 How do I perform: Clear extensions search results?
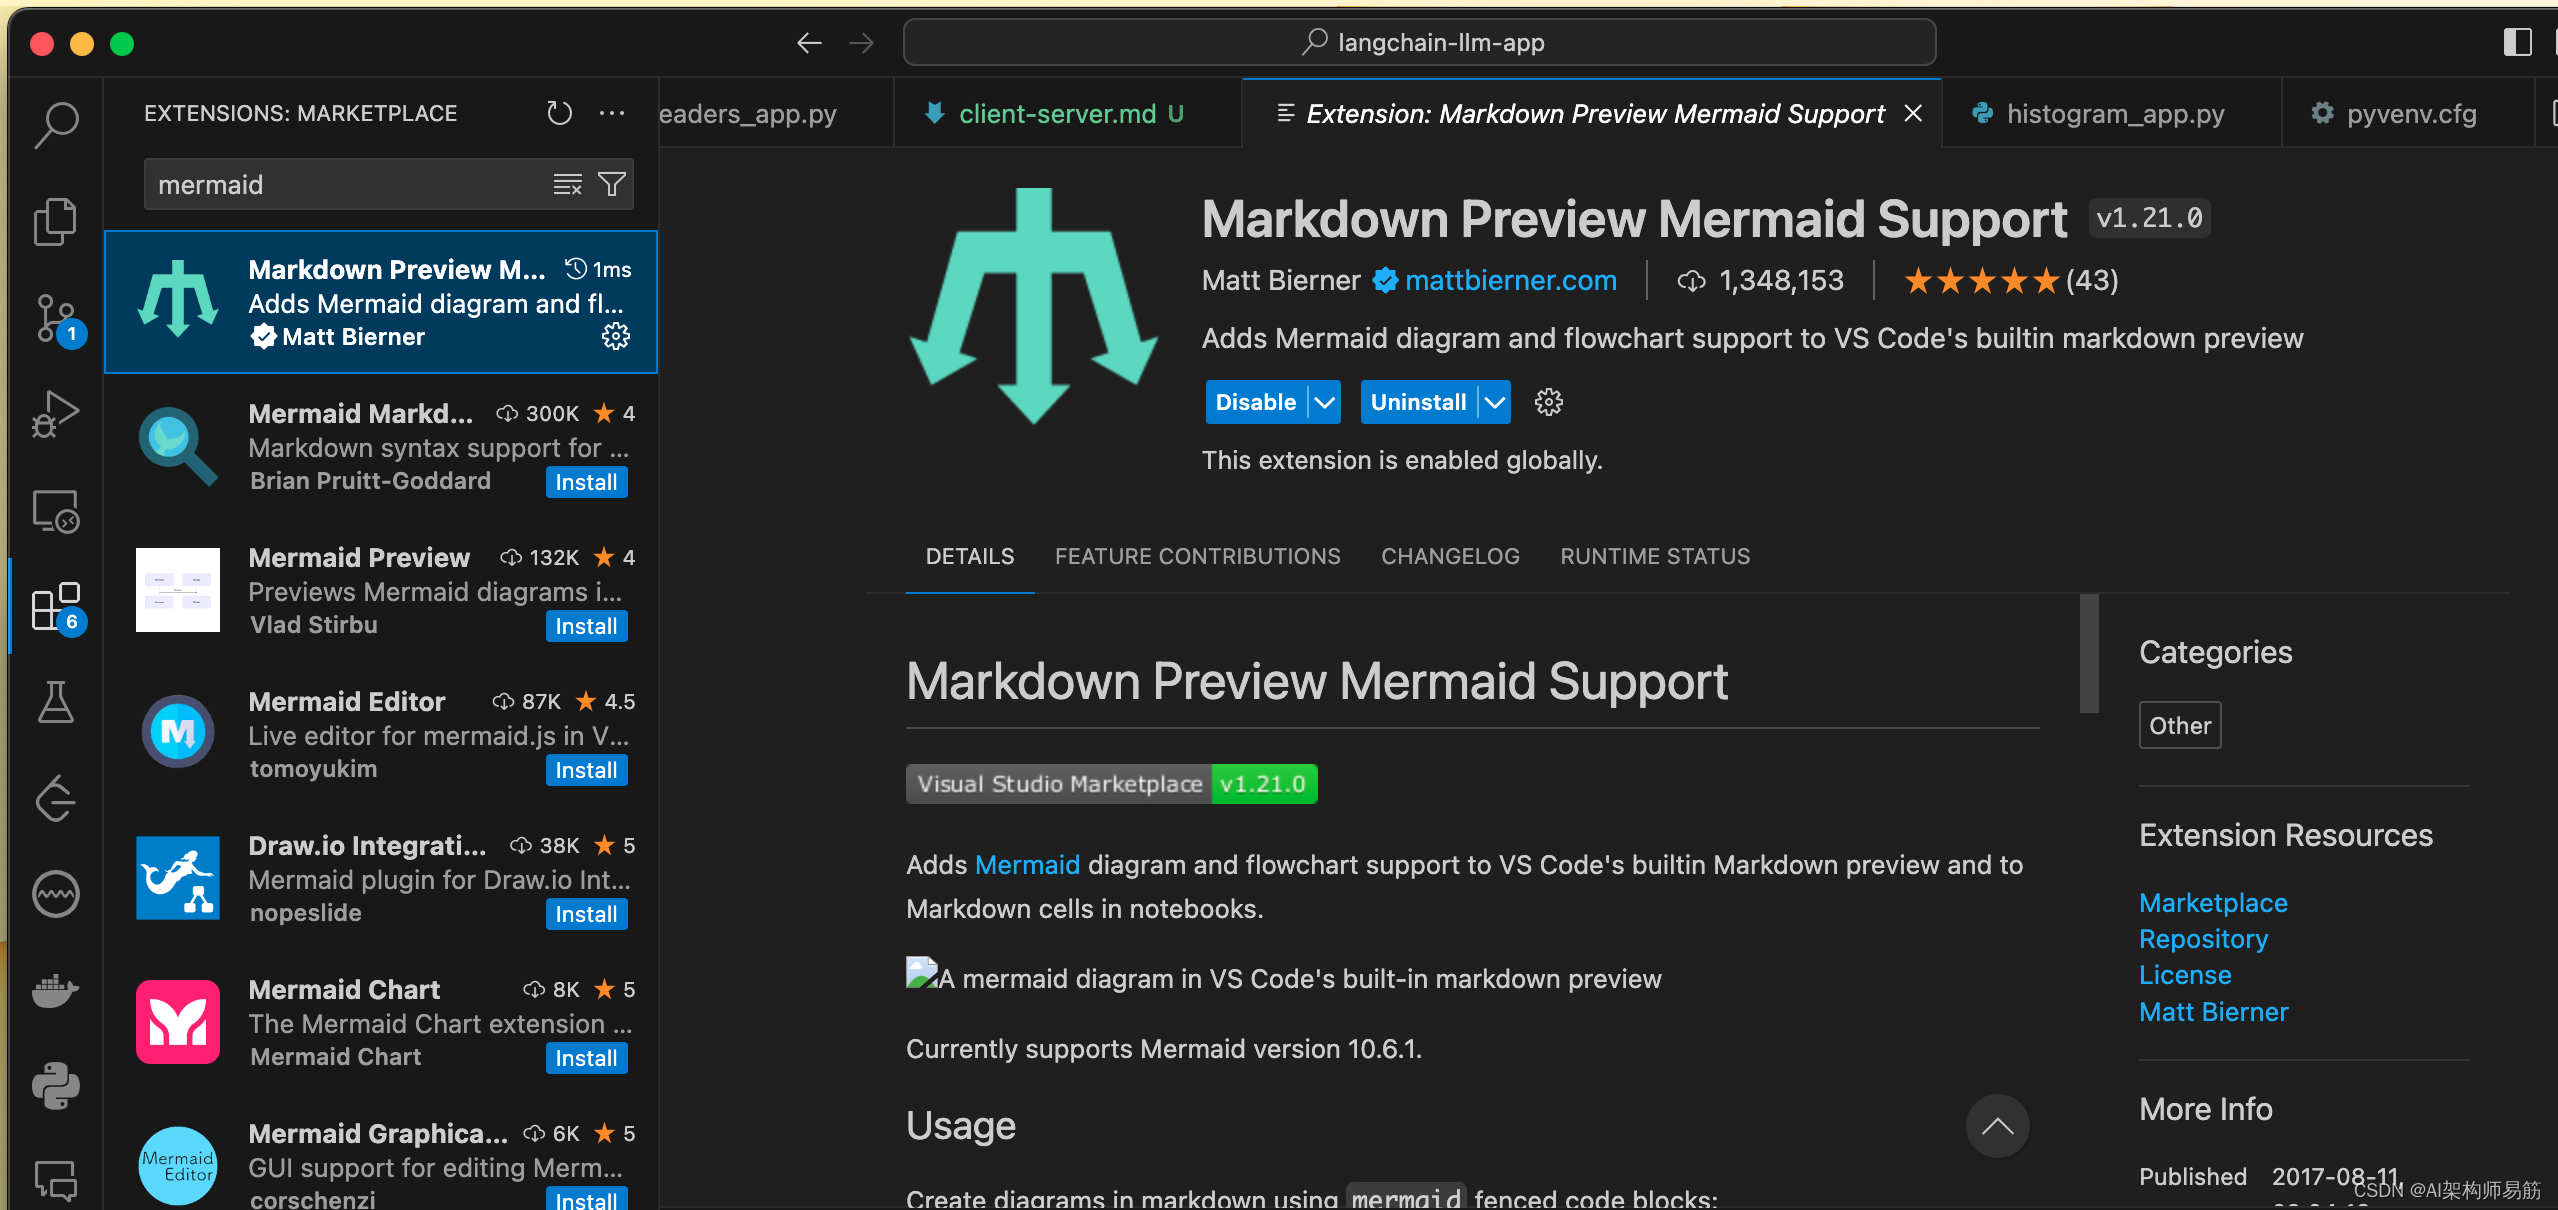[567, 184]
